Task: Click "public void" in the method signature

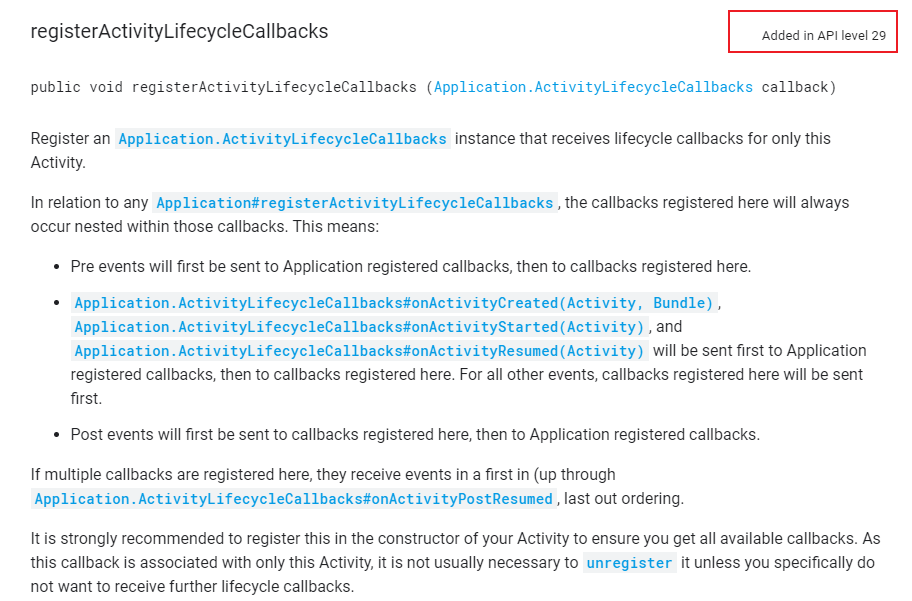Action: pos(77,87)
